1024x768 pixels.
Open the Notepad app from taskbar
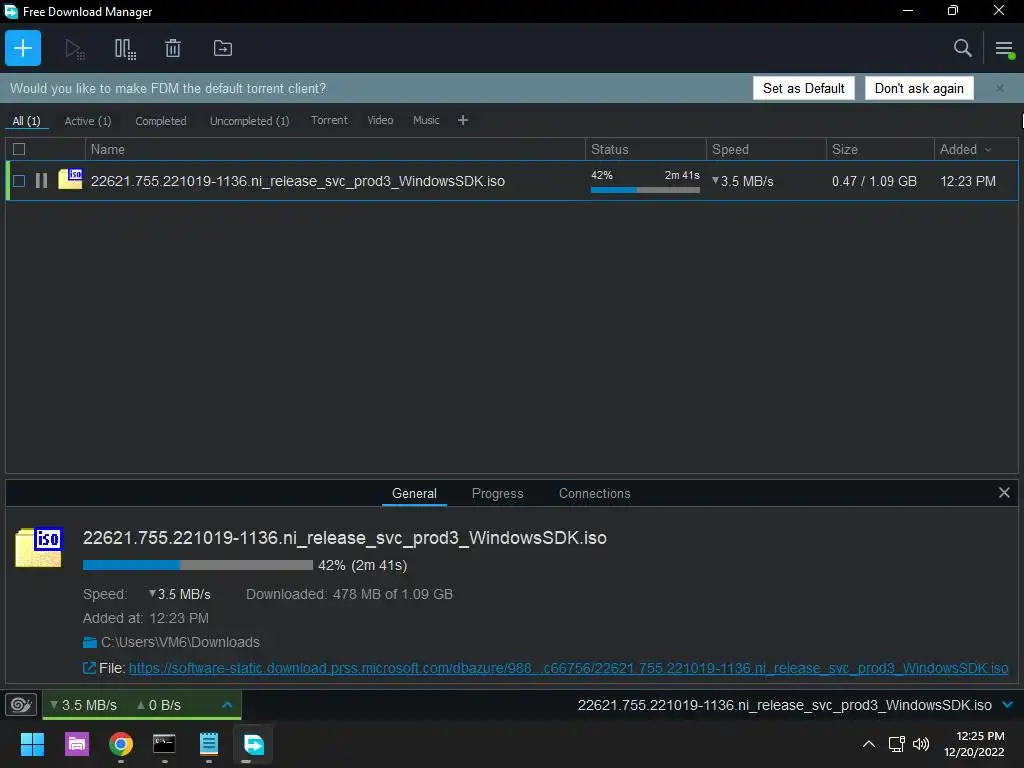click(x=208, y=744)
